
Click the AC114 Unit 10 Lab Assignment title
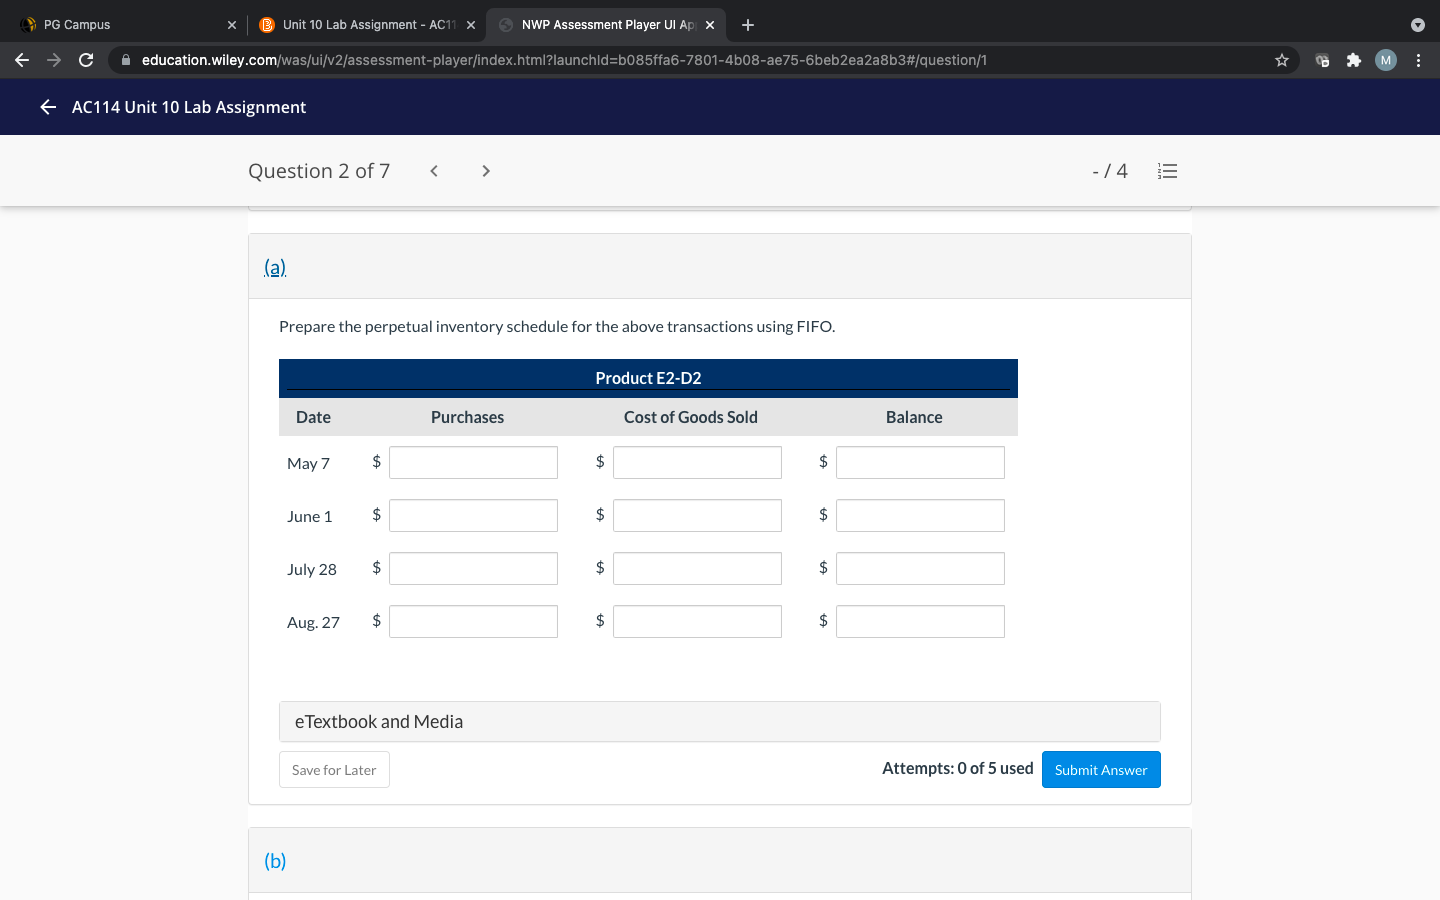click(189, 107)
